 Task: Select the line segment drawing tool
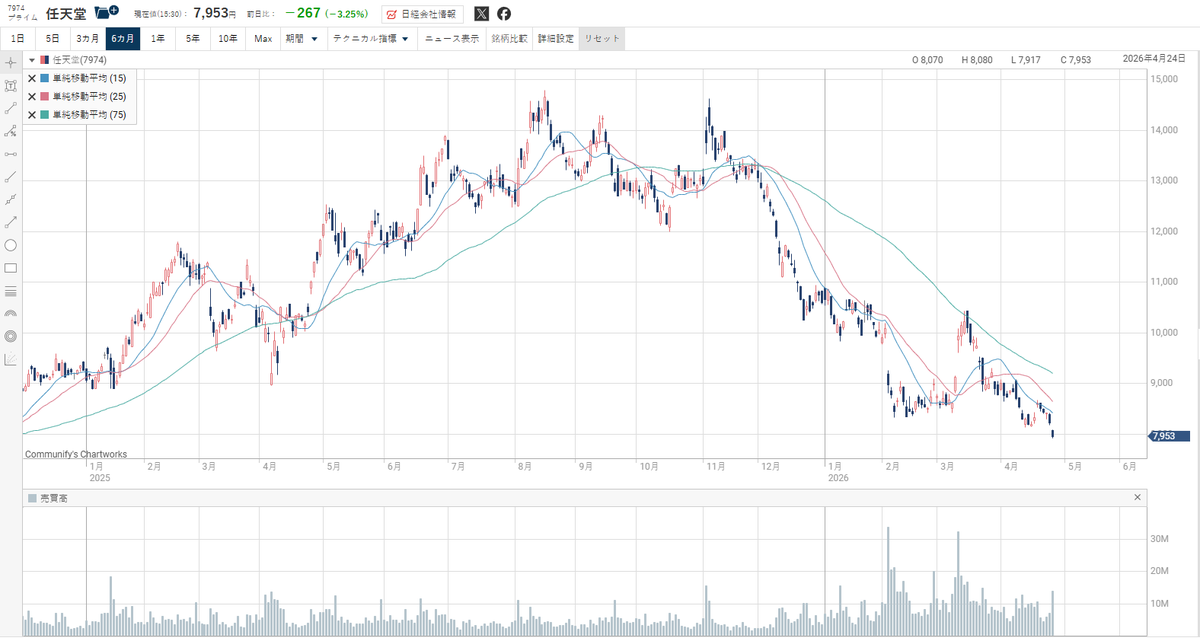(11, 108)
